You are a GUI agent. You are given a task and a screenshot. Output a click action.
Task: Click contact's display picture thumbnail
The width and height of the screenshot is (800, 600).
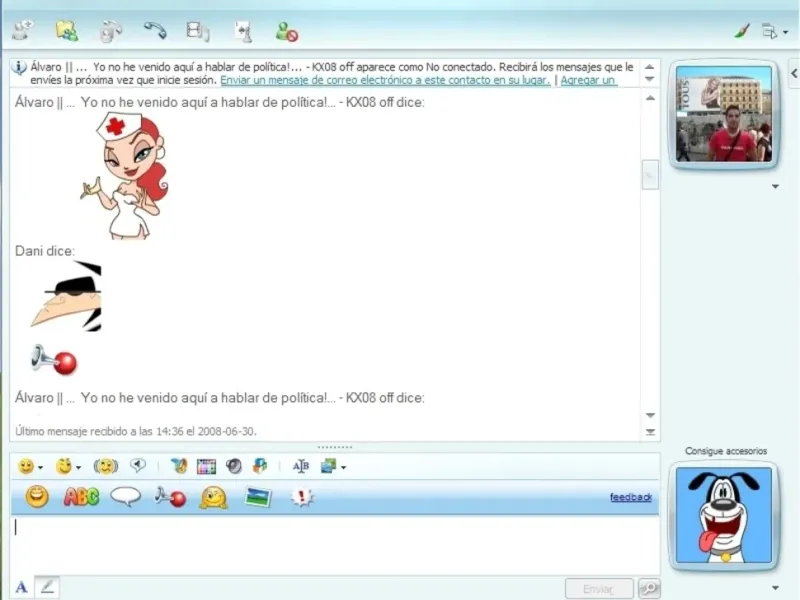(723, 114)
